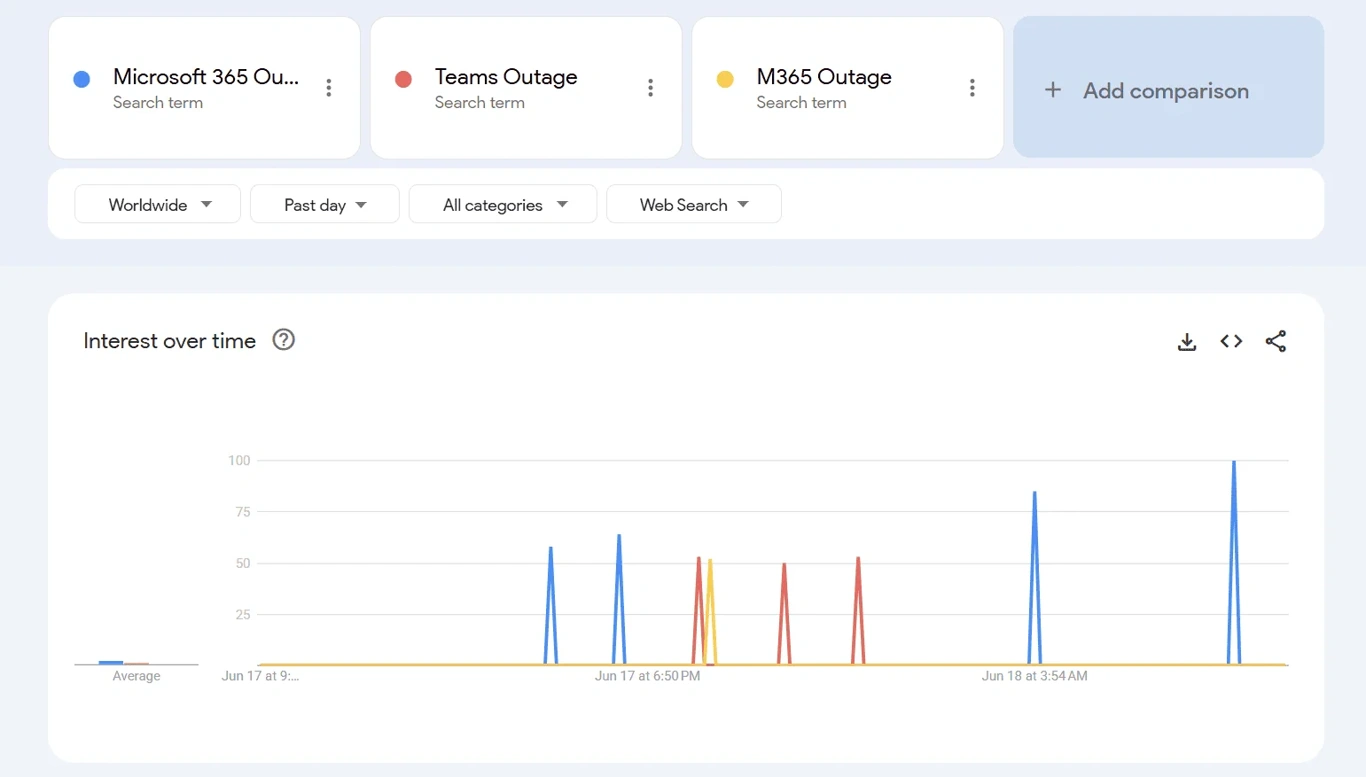Open the Past day time range dropdown
The width and height of the screenshot is (1366, 777).
click(324, 204)
